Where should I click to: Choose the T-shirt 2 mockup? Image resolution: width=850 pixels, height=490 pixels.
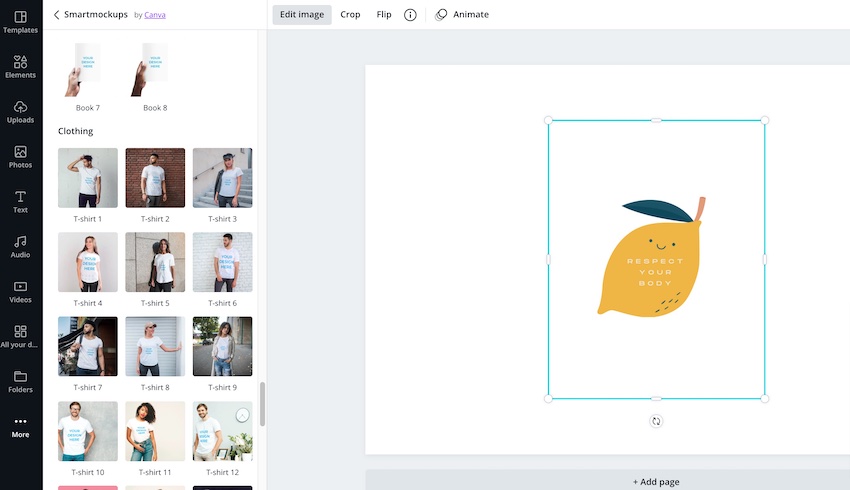coord(155,178)
